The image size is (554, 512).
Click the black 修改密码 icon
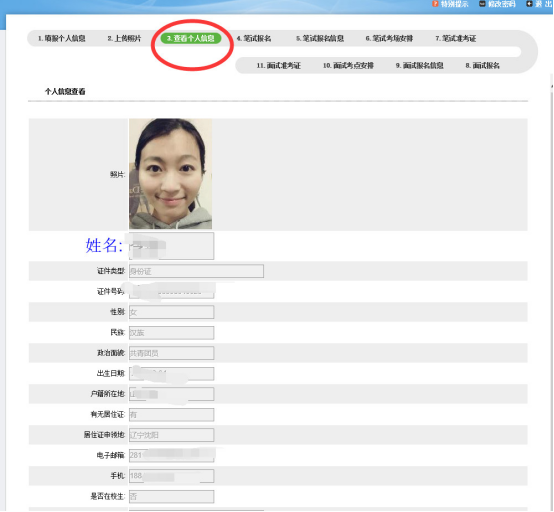tap(482, 4)
